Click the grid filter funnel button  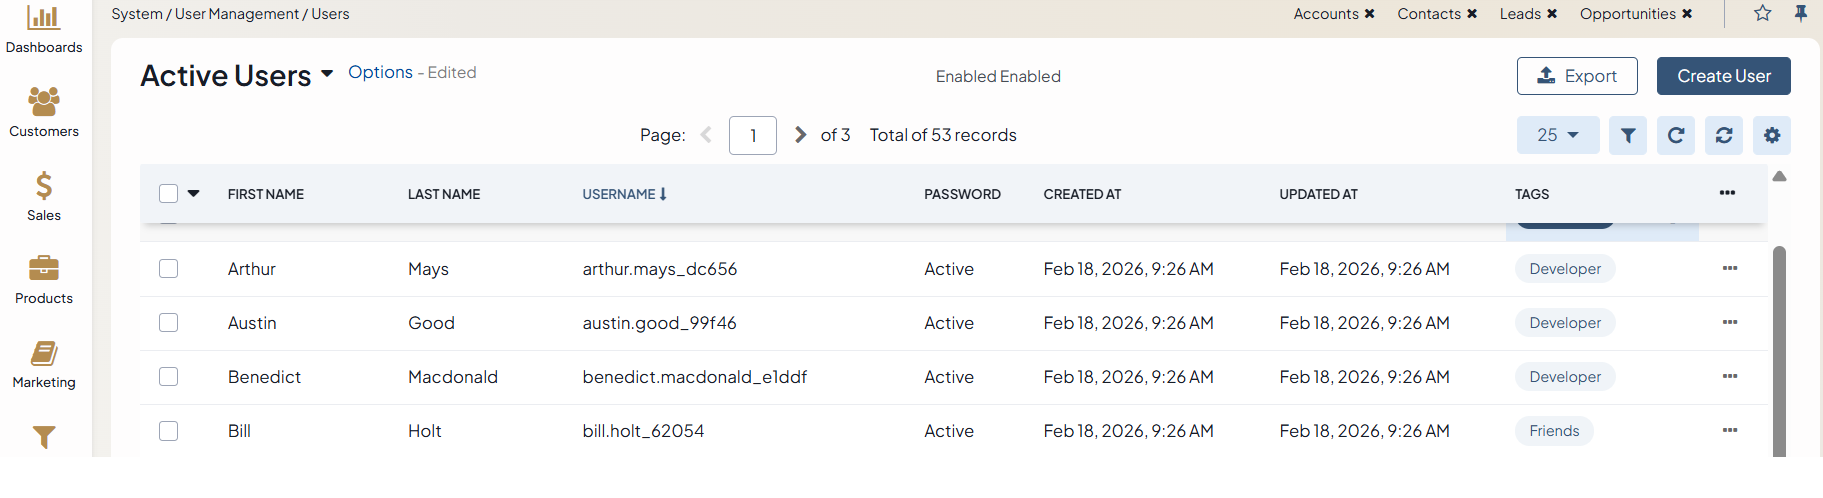1627,135
